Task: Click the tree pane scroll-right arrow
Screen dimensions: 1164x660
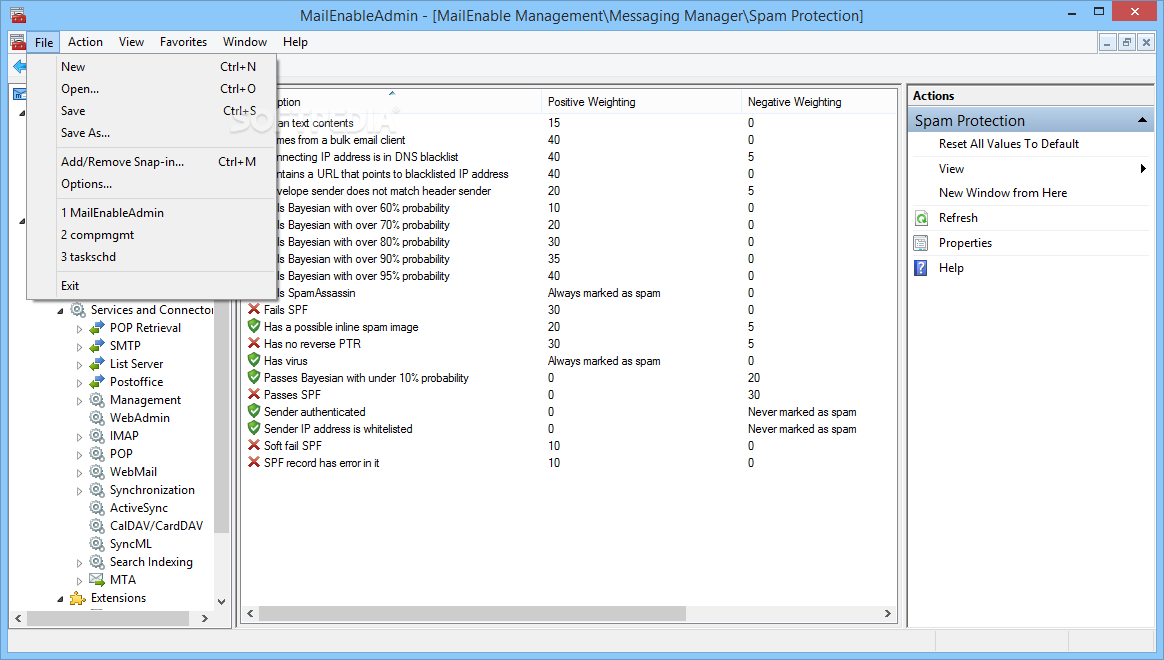Action: coord(205,618)
